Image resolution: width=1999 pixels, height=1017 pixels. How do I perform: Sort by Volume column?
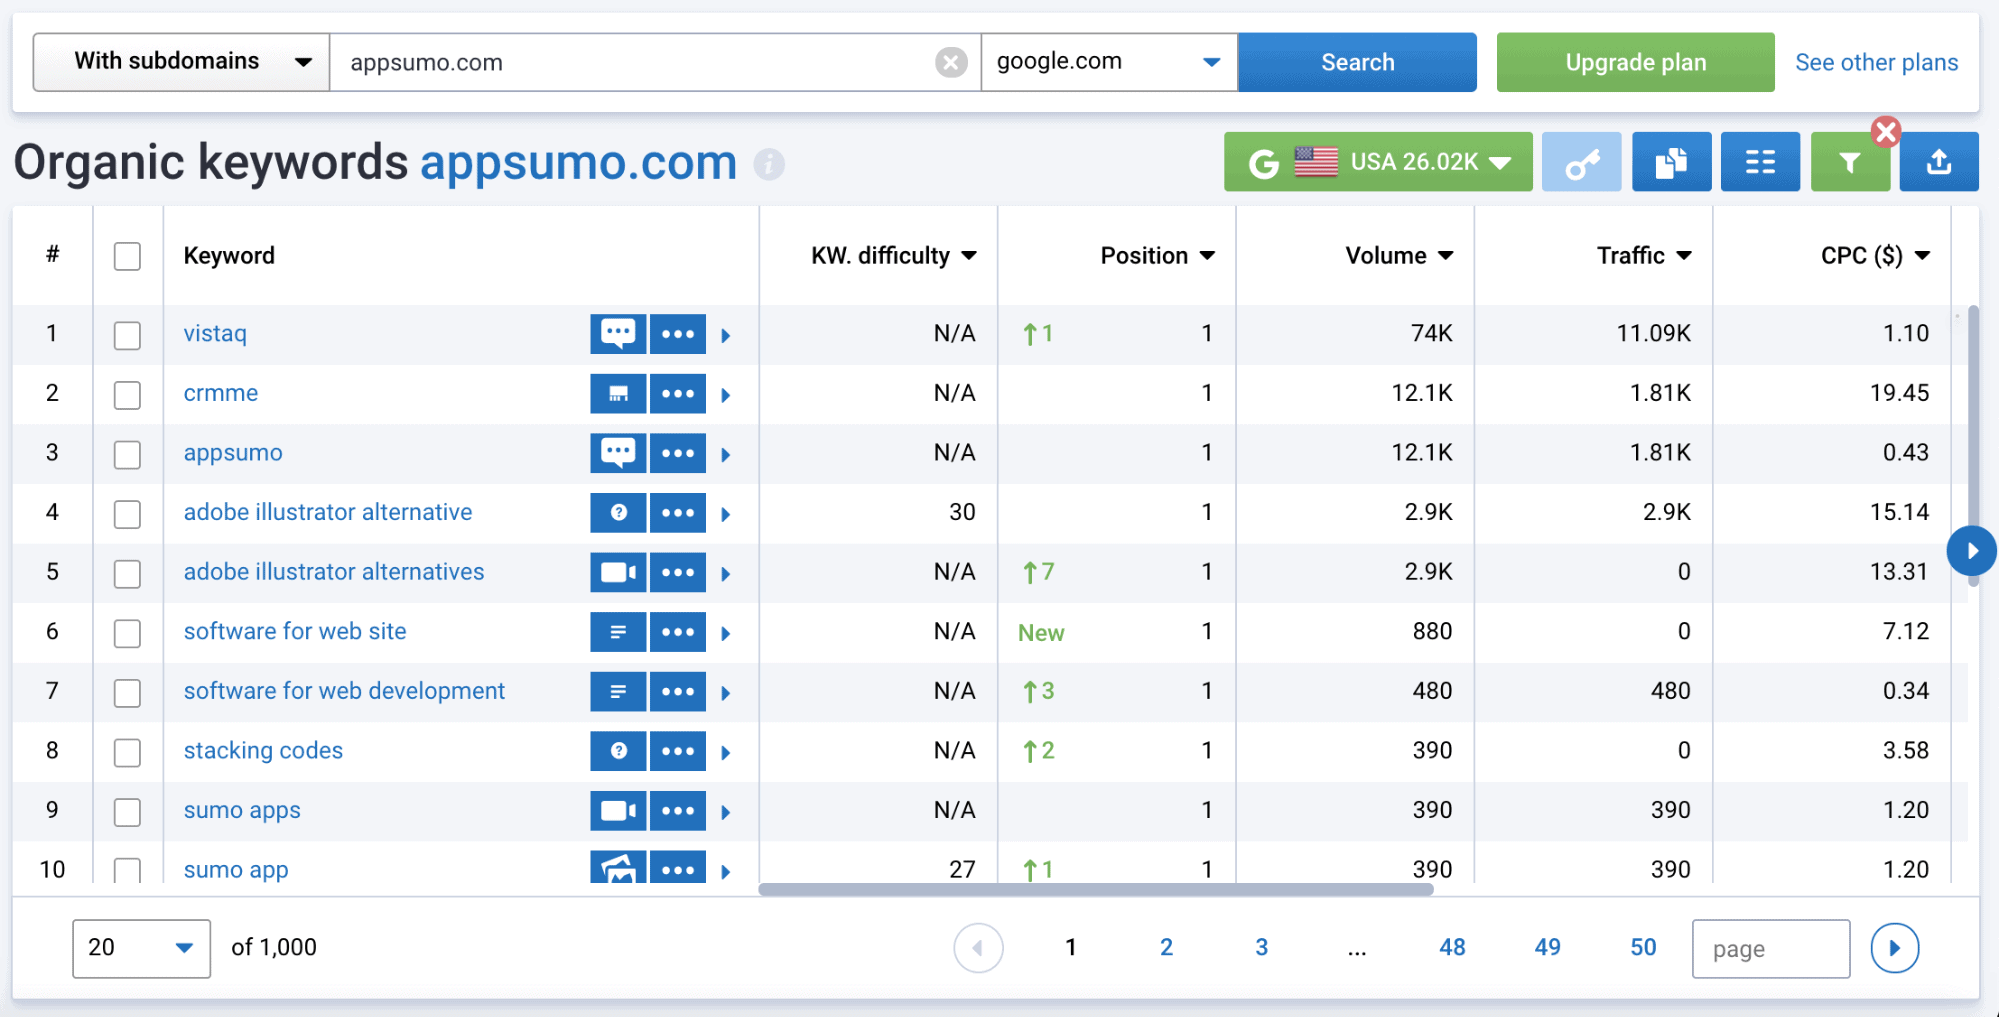pos(1399,256)
